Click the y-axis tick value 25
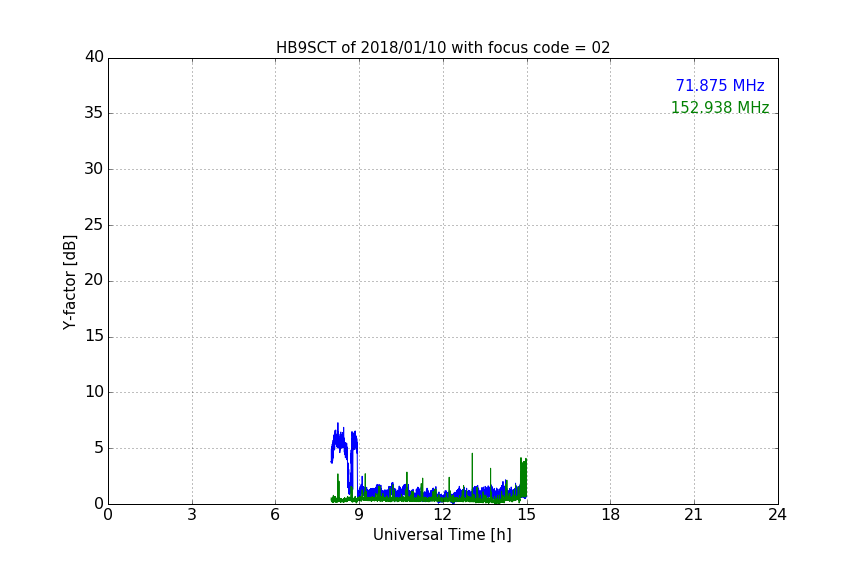 coord(94,224)
